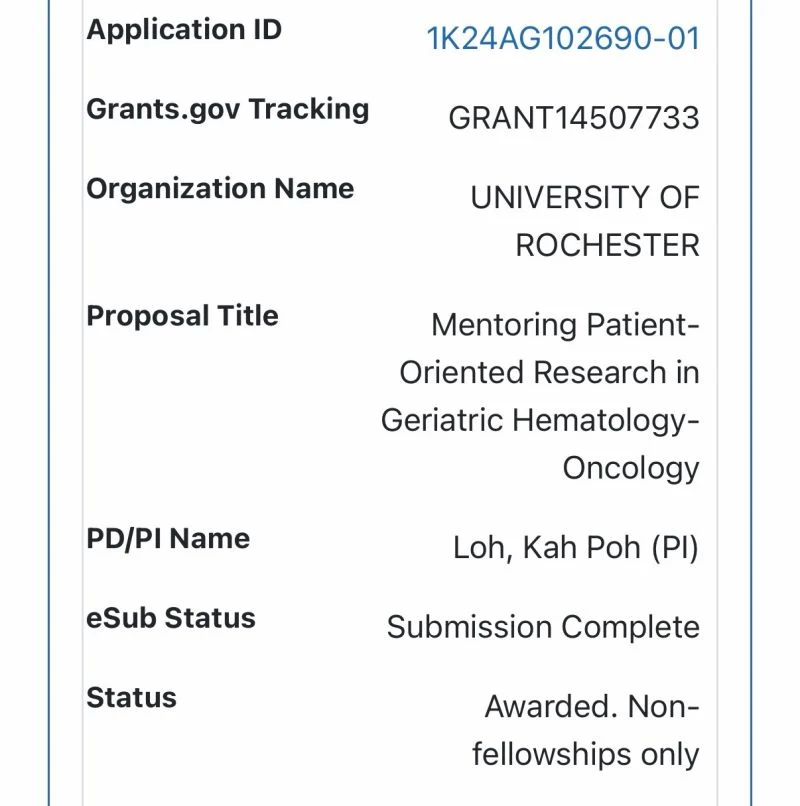Click the PD/PI Name label
Image resolution: width=800 pixels, height=806 pixels.
168,539
